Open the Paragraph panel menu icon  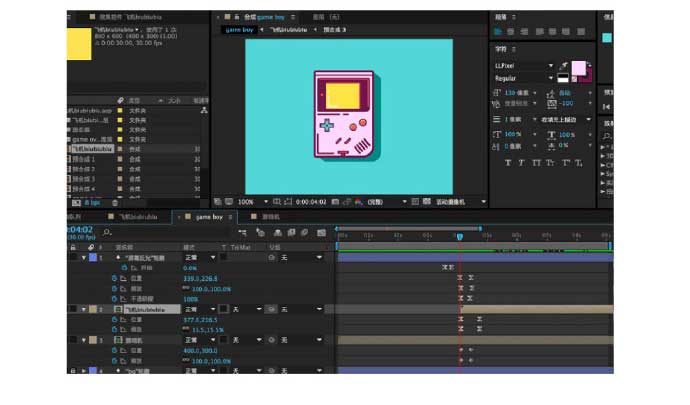click(514, 17)
